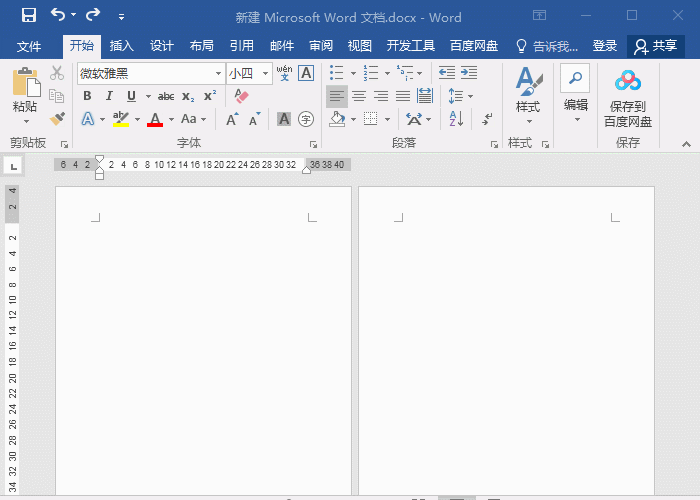Image resolution: width=700 pixels, height=500 pixels.
Task: Apply the red font color swatch
Action: (x=154, y=120)
